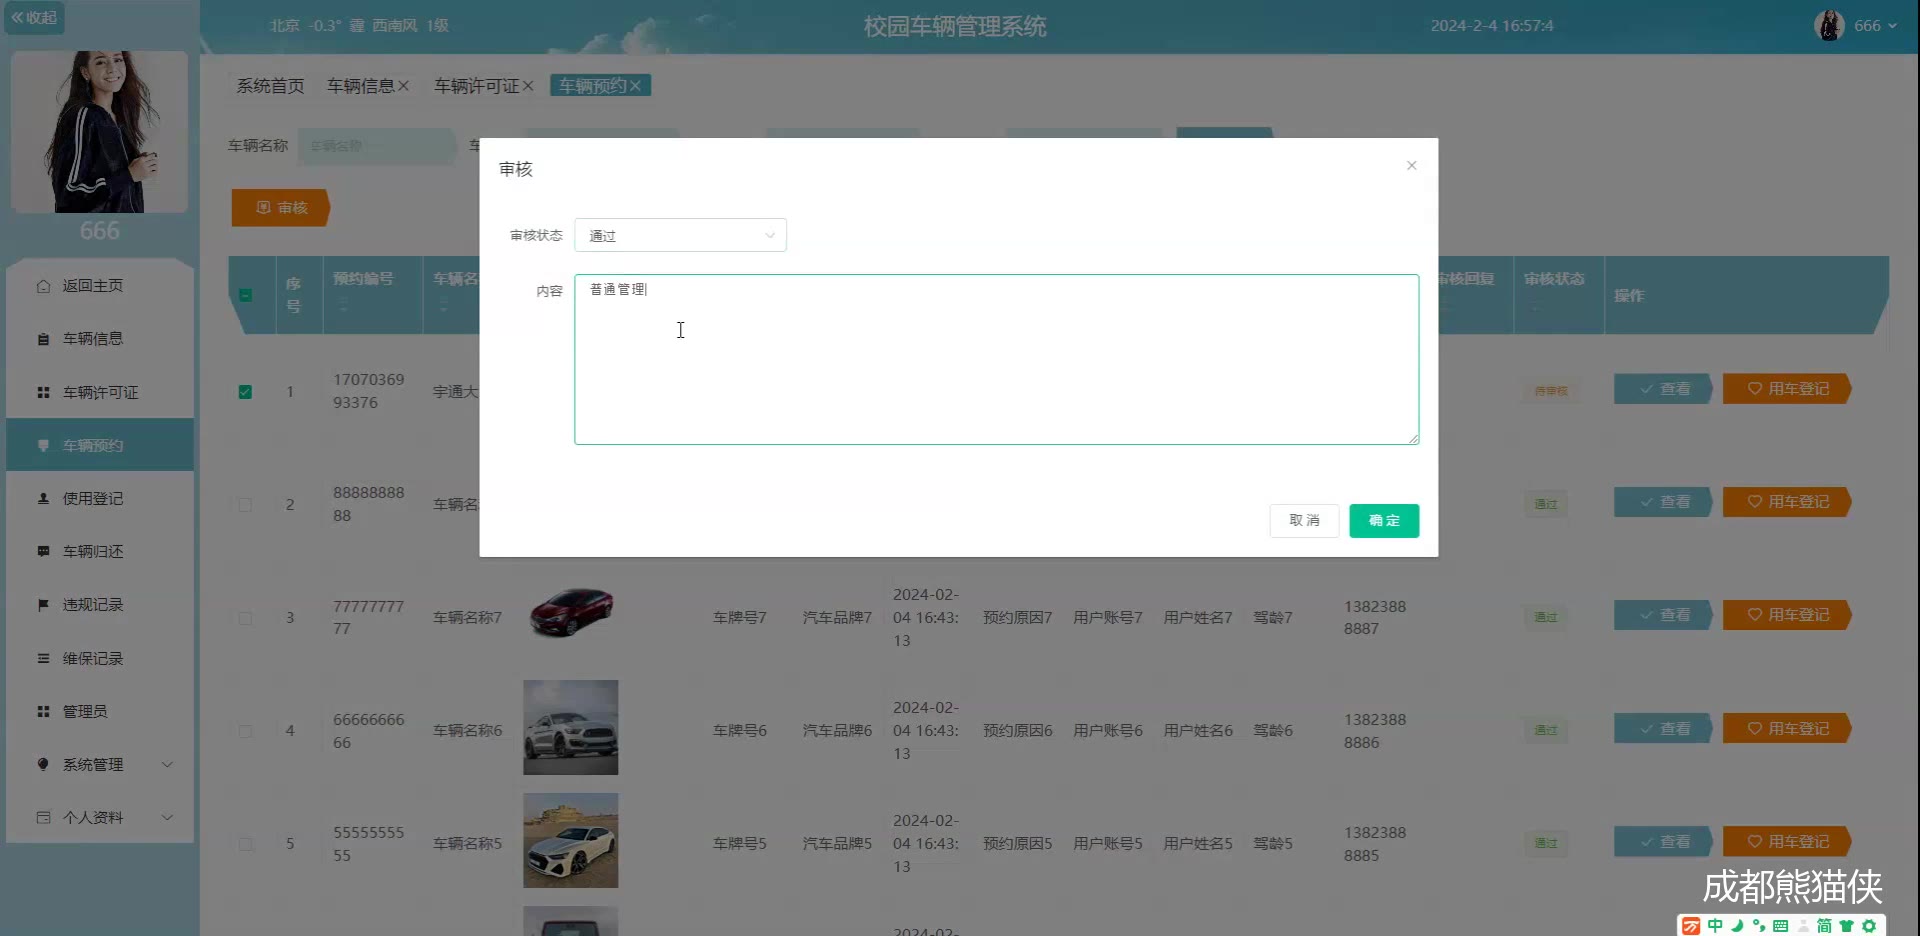Click the orange 审核 button above the table

281,207
